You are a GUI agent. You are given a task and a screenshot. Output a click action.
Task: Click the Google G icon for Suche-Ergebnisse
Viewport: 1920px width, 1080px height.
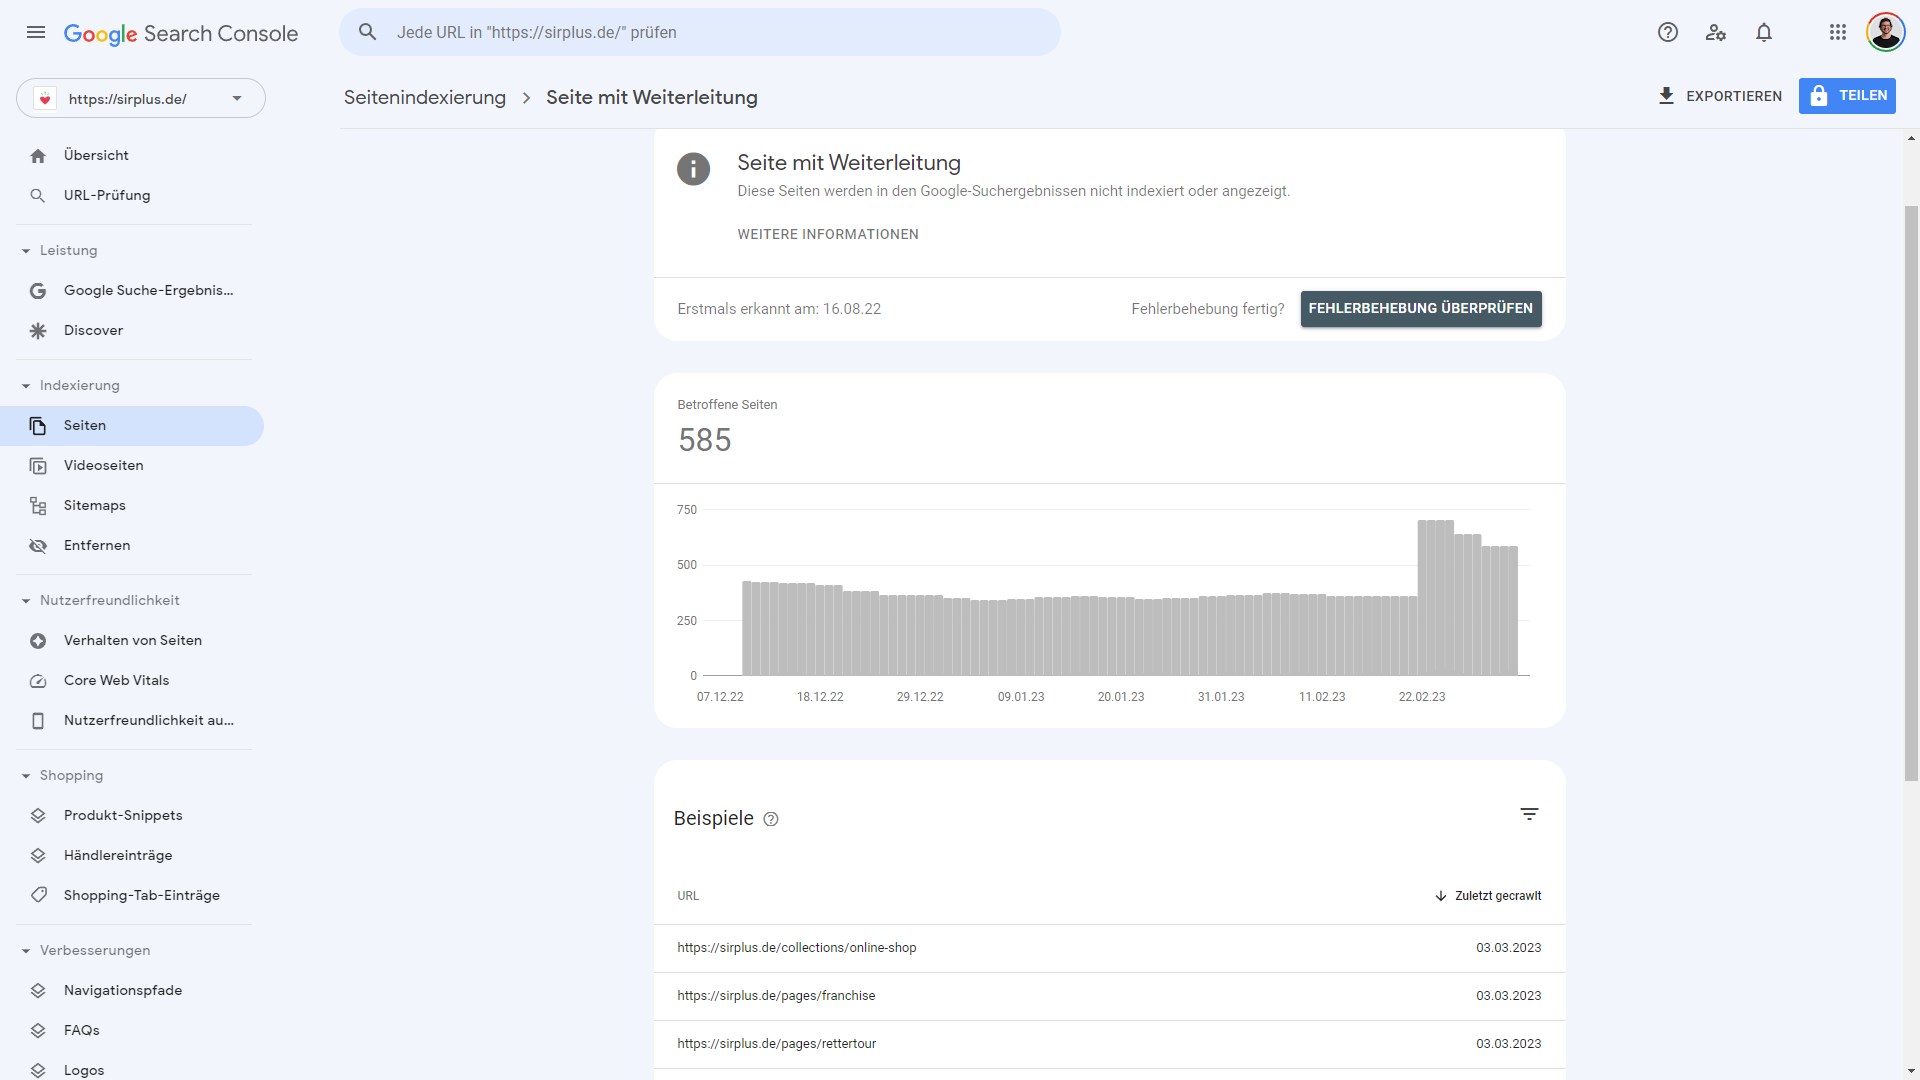coord(38,291)
